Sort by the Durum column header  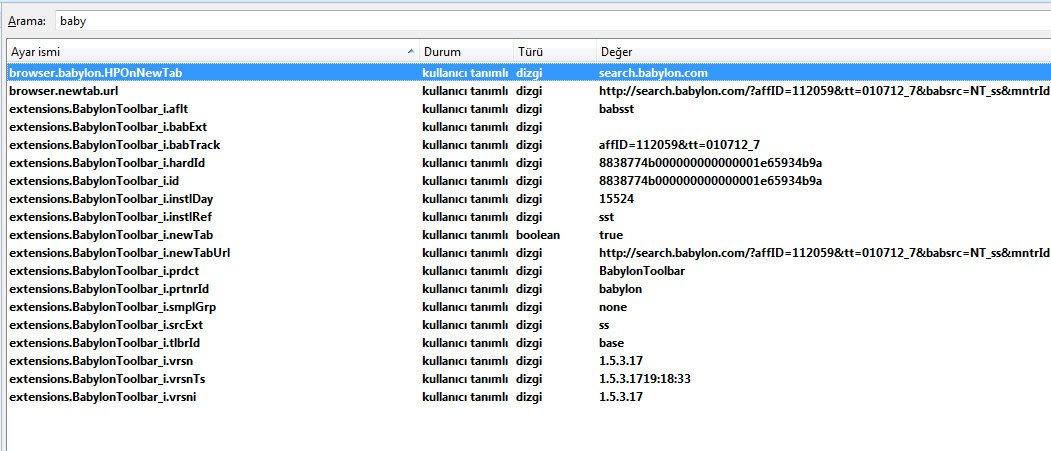466,52
